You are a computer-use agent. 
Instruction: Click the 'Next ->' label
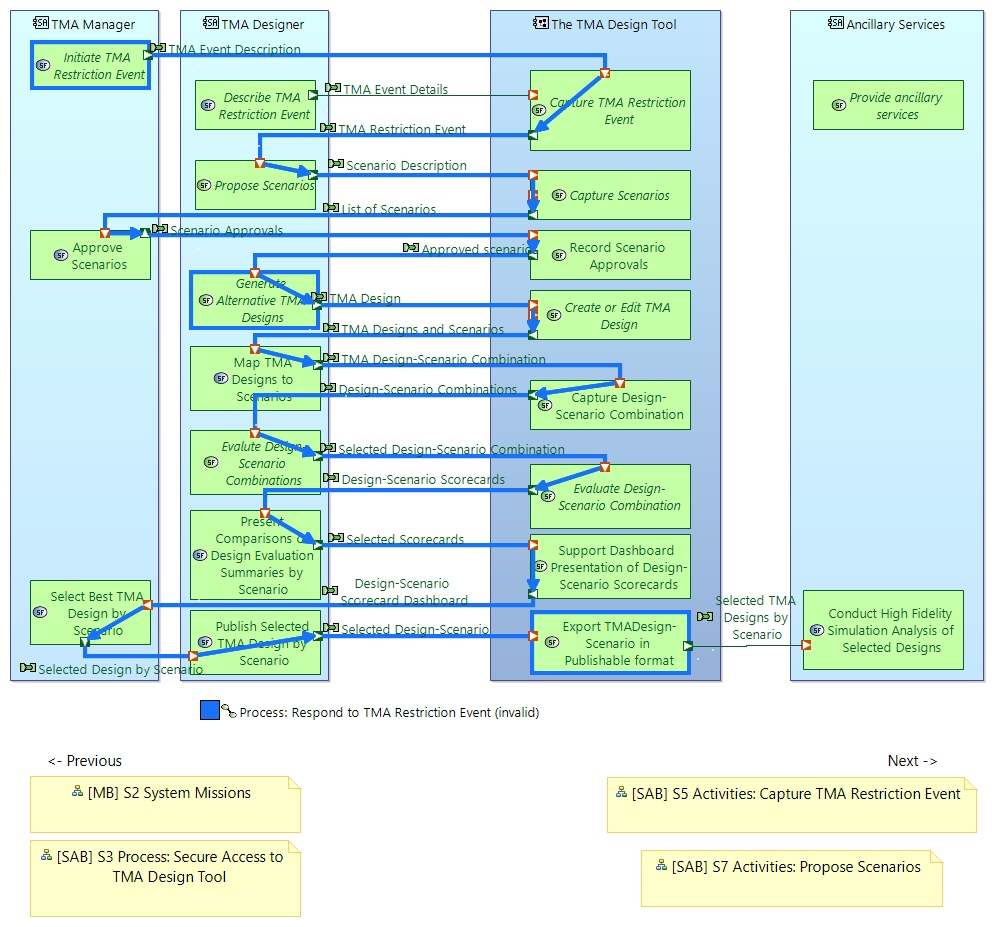click(912, 761)
